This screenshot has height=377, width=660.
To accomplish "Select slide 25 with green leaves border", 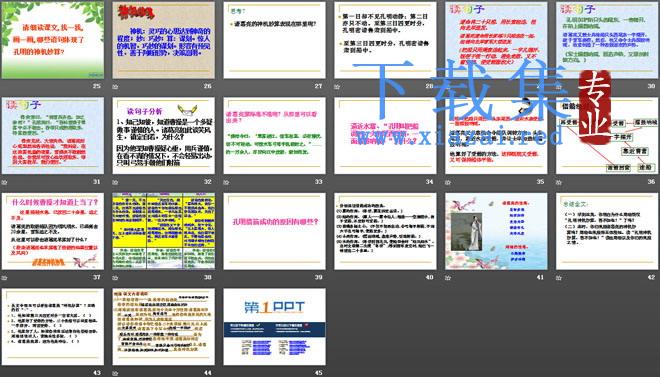I will click(53, 40).
